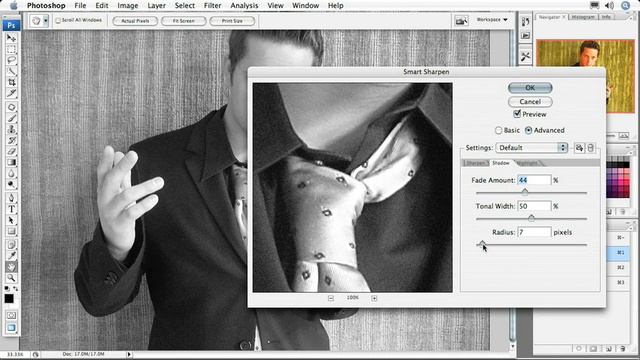640x360 pixels.
Task: Click the volume icon in the menu bar
Action: point(609,5)
